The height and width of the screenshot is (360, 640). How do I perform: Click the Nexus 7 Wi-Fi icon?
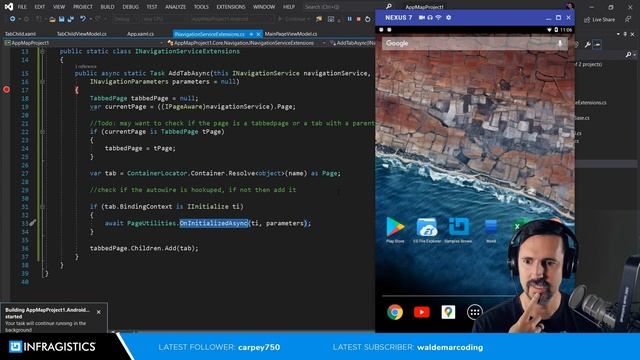point(439,18)
